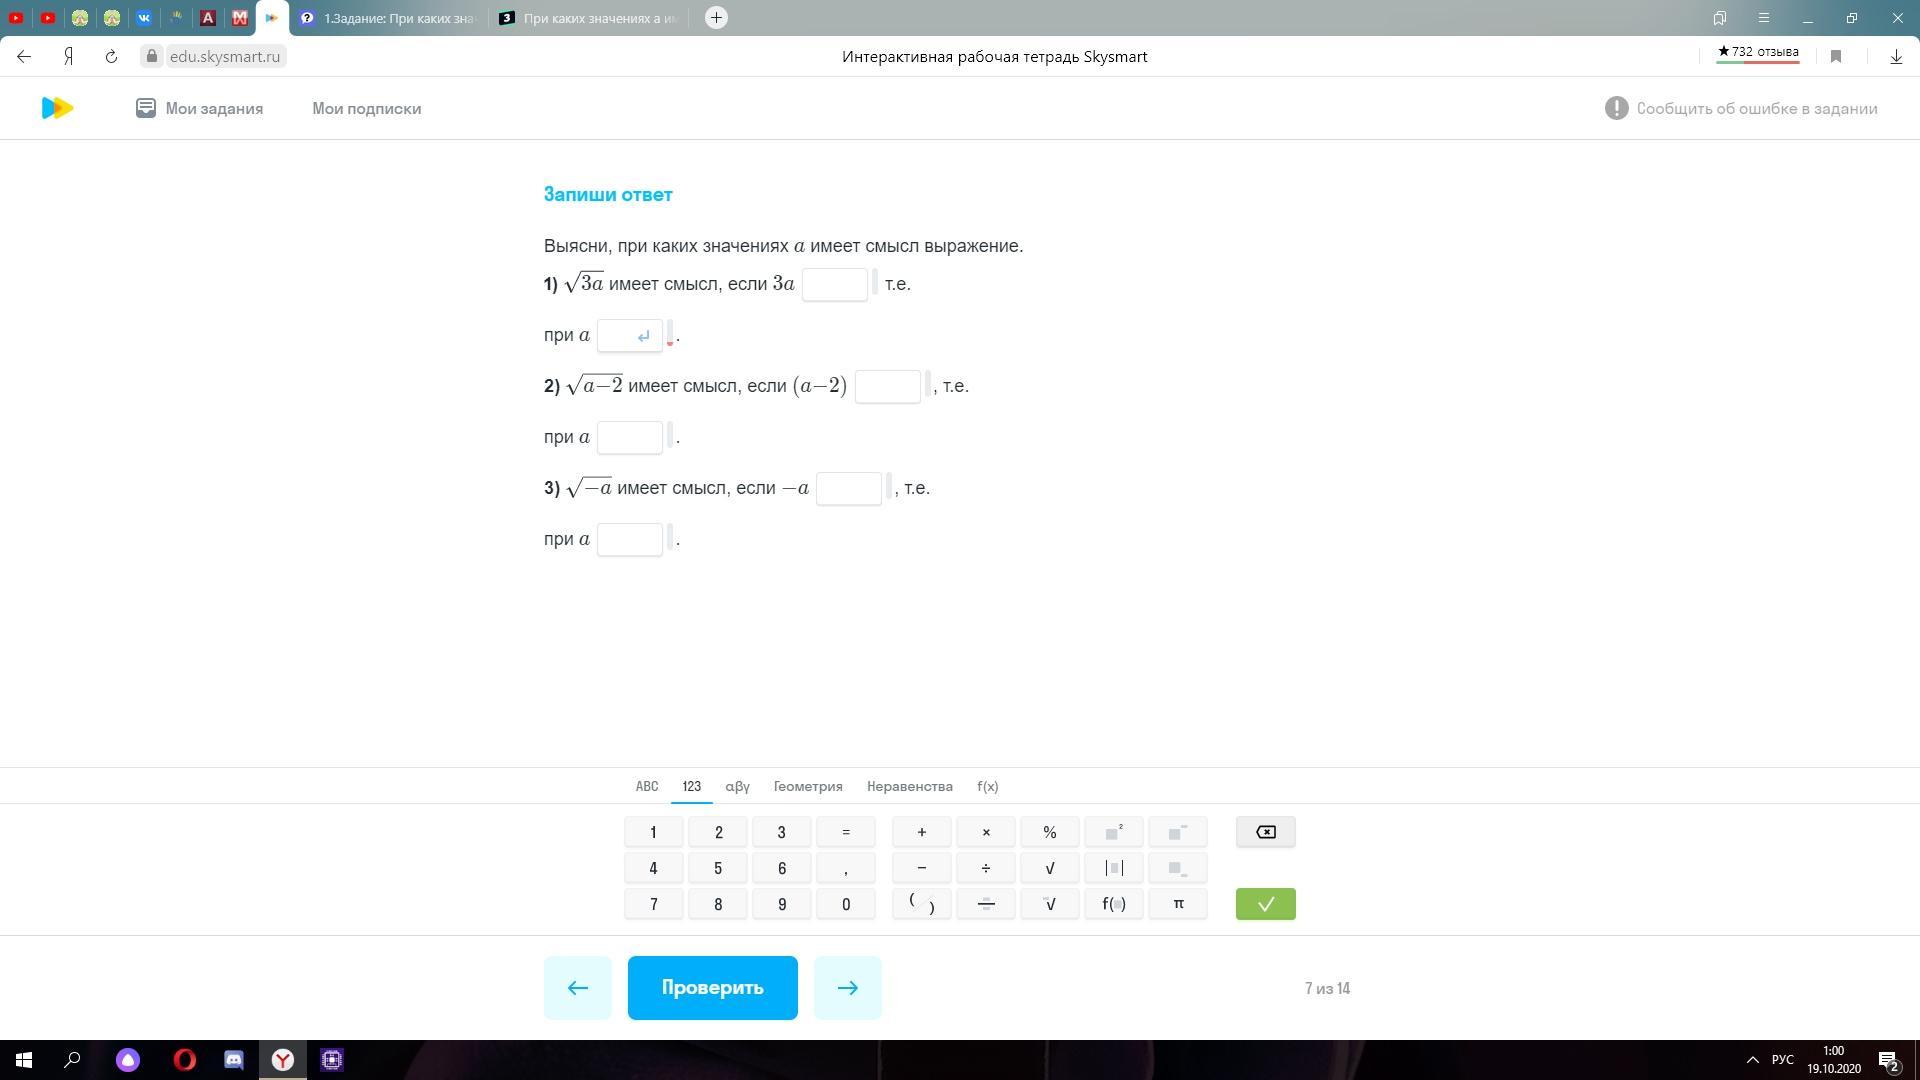
Task: Go to previous task with left arrow
Action: (577, 988)
